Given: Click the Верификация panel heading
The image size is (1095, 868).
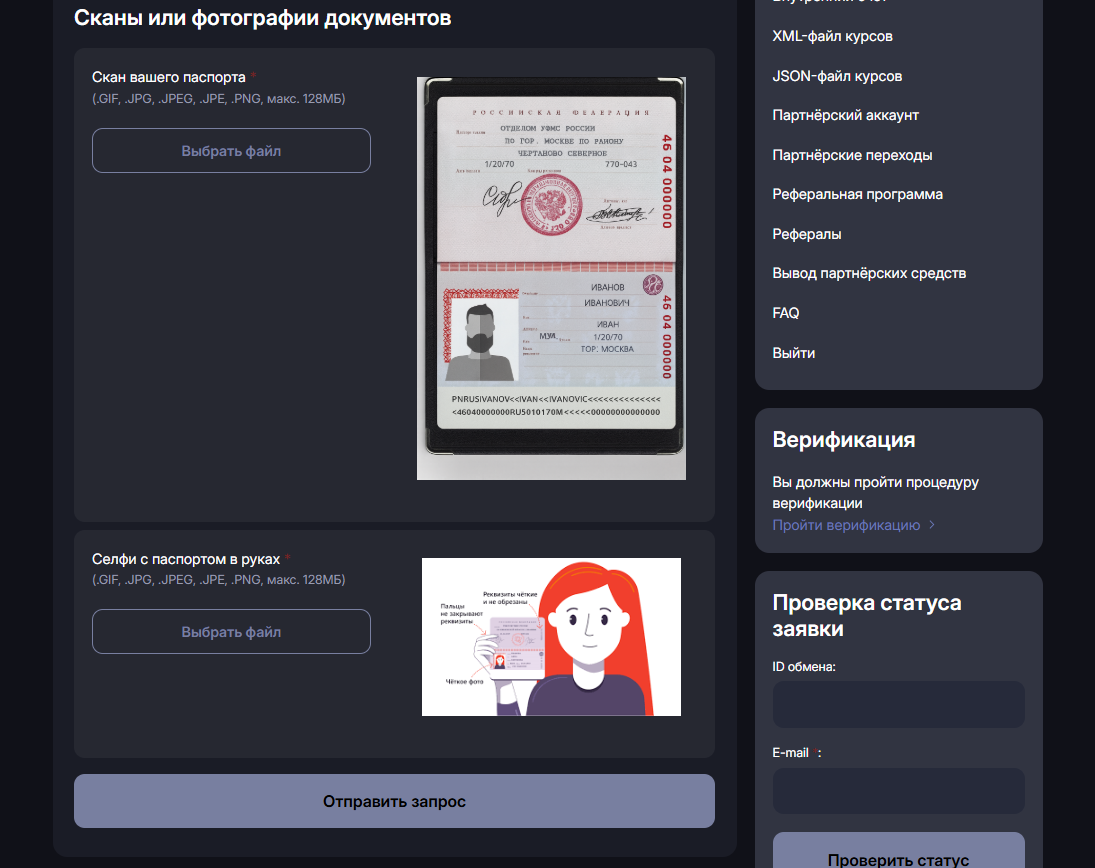Looking at the screenshot, I should [x=843, y=440].
